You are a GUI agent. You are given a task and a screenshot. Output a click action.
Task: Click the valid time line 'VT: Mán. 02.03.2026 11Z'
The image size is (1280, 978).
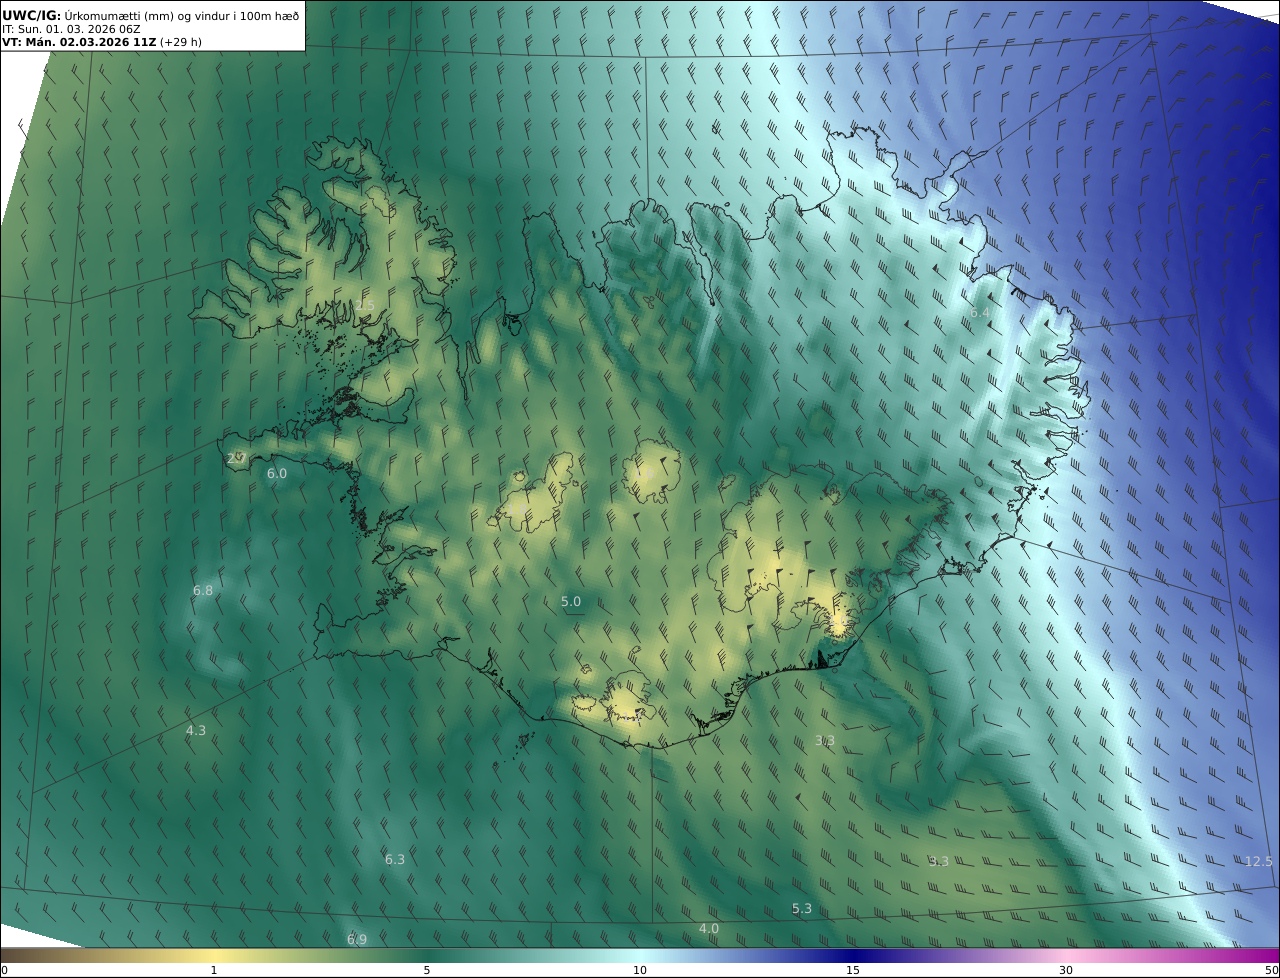79,43
